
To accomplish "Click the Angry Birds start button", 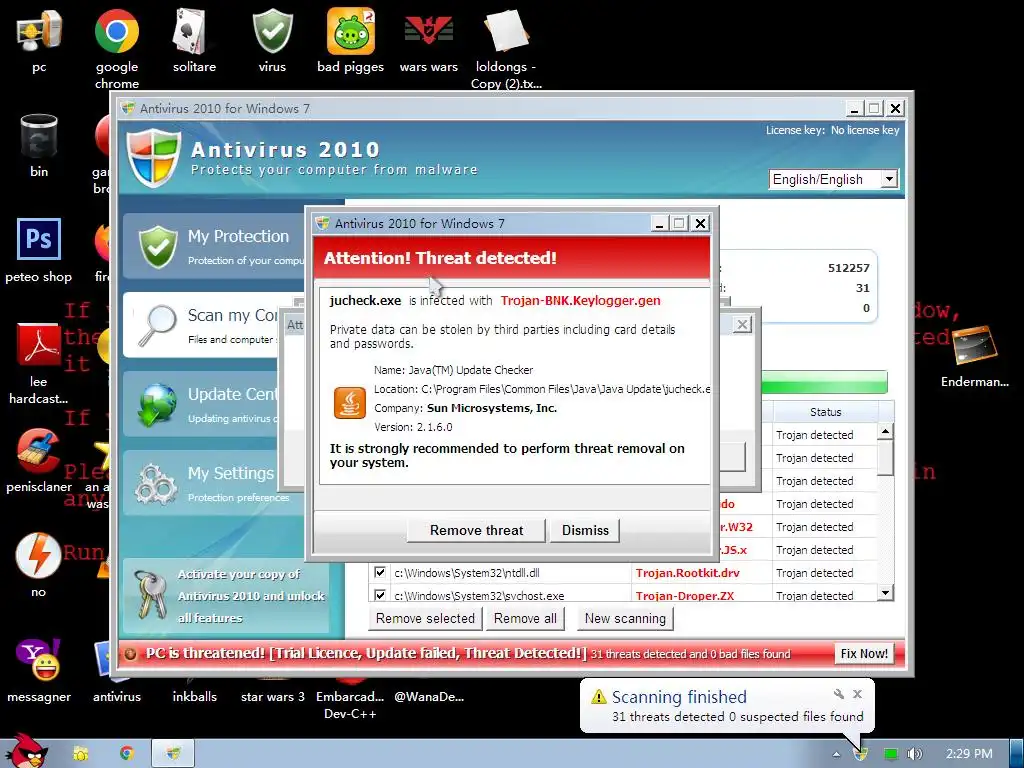I will (26, 751).
